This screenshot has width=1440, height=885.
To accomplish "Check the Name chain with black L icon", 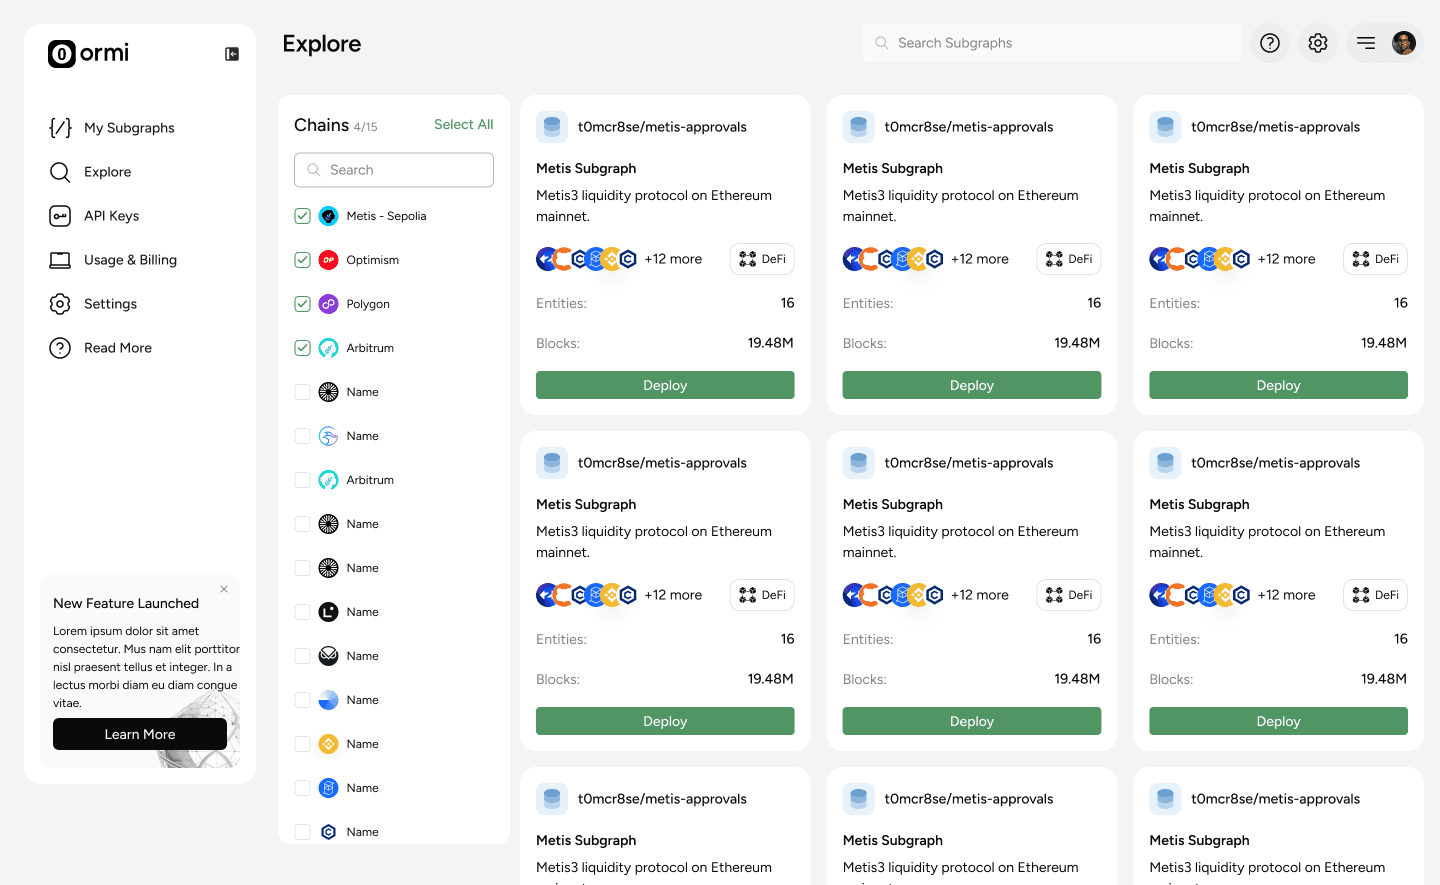I will pos(302,612).
